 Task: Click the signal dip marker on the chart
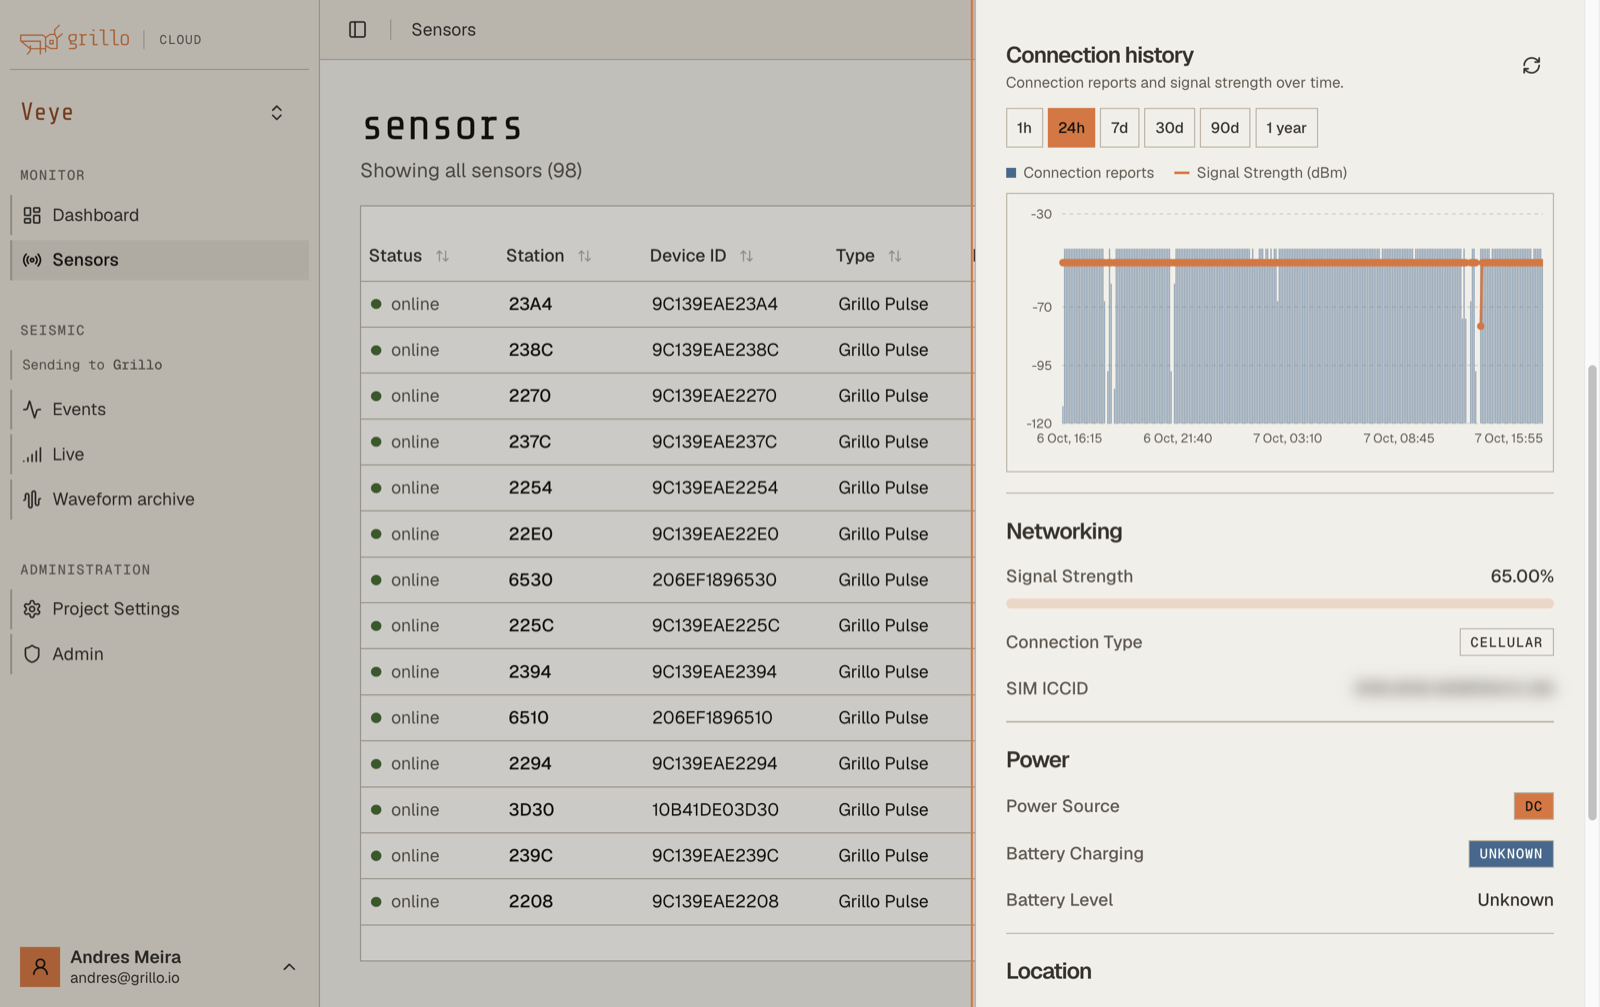(1481, 326)
